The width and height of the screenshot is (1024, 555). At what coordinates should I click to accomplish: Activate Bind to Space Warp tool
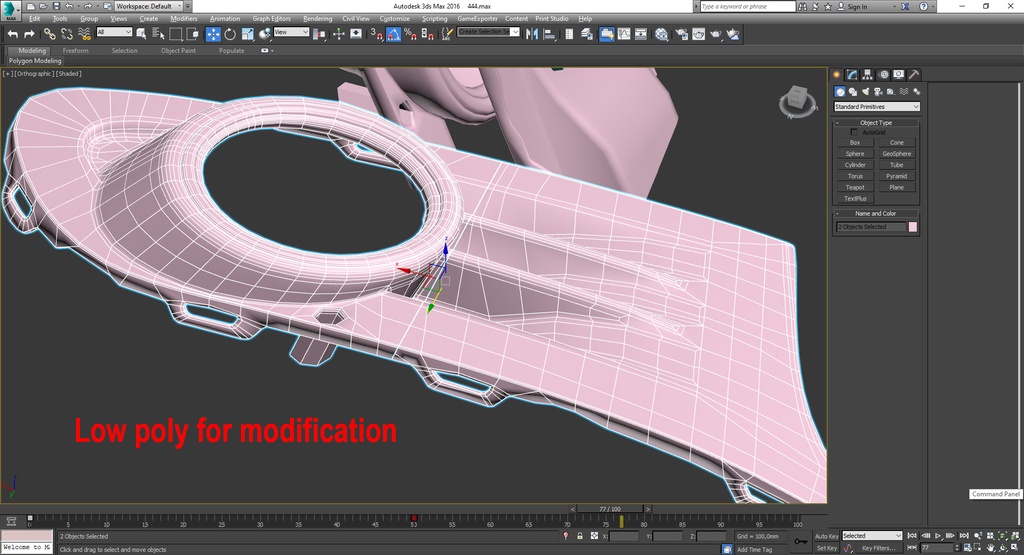(84, 34)
